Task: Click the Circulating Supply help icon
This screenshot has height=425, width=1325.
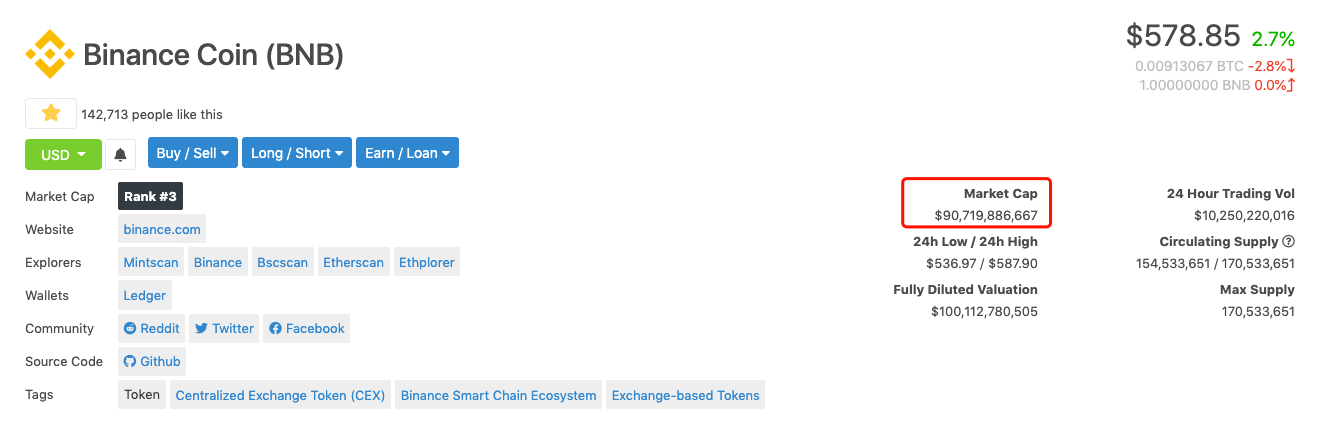Action: click(x=1289, y=241)
